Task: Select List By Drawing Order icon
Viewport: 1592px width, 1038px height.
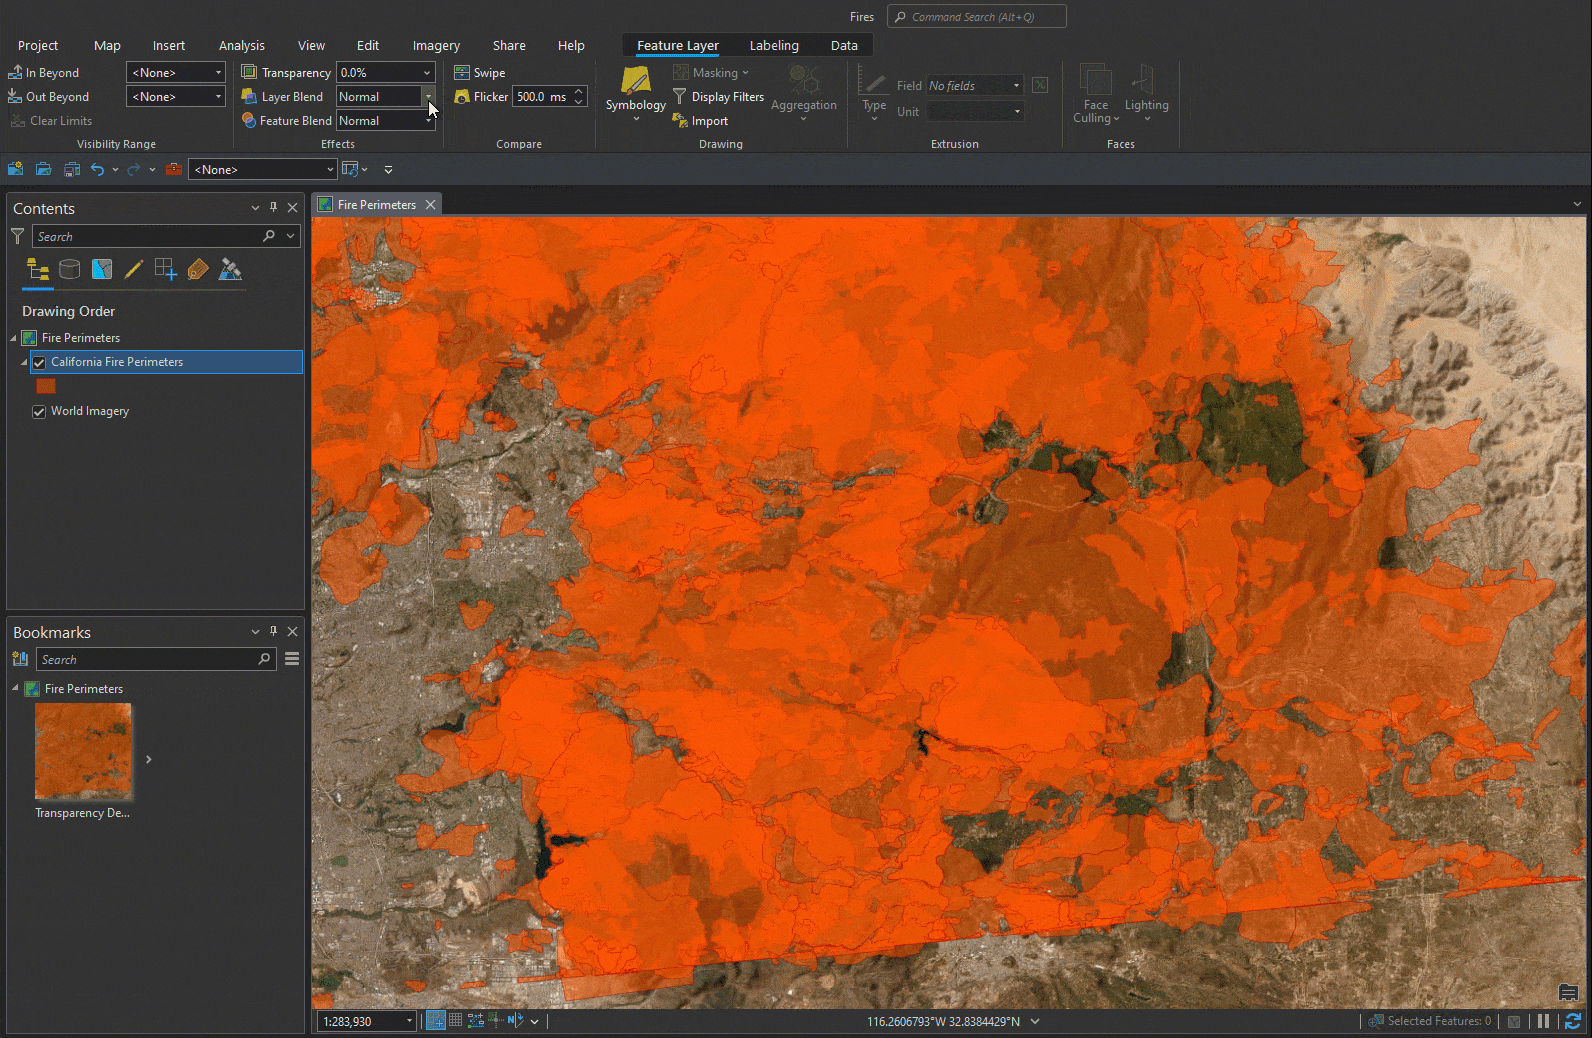Action: pos(37,270)
